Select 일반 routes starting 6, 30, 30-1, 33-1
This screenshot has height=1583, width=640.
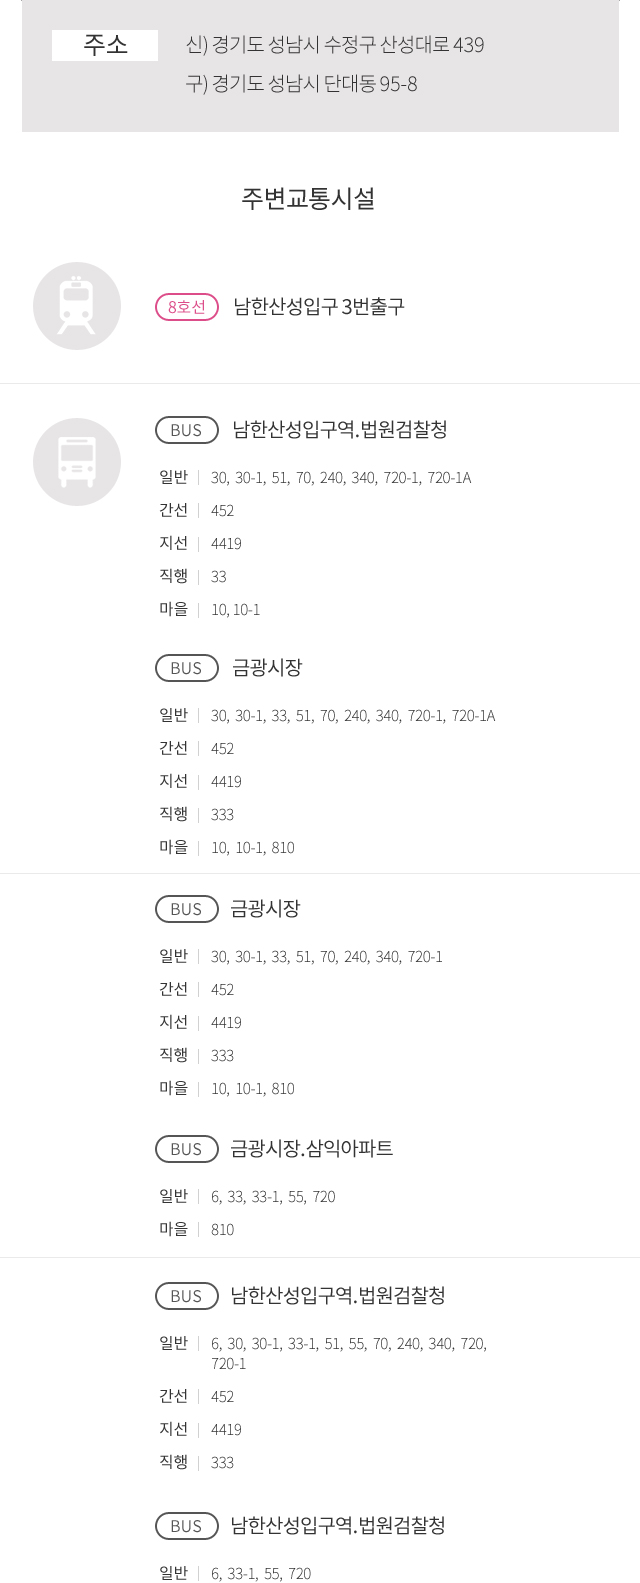tap(349, 1353)
